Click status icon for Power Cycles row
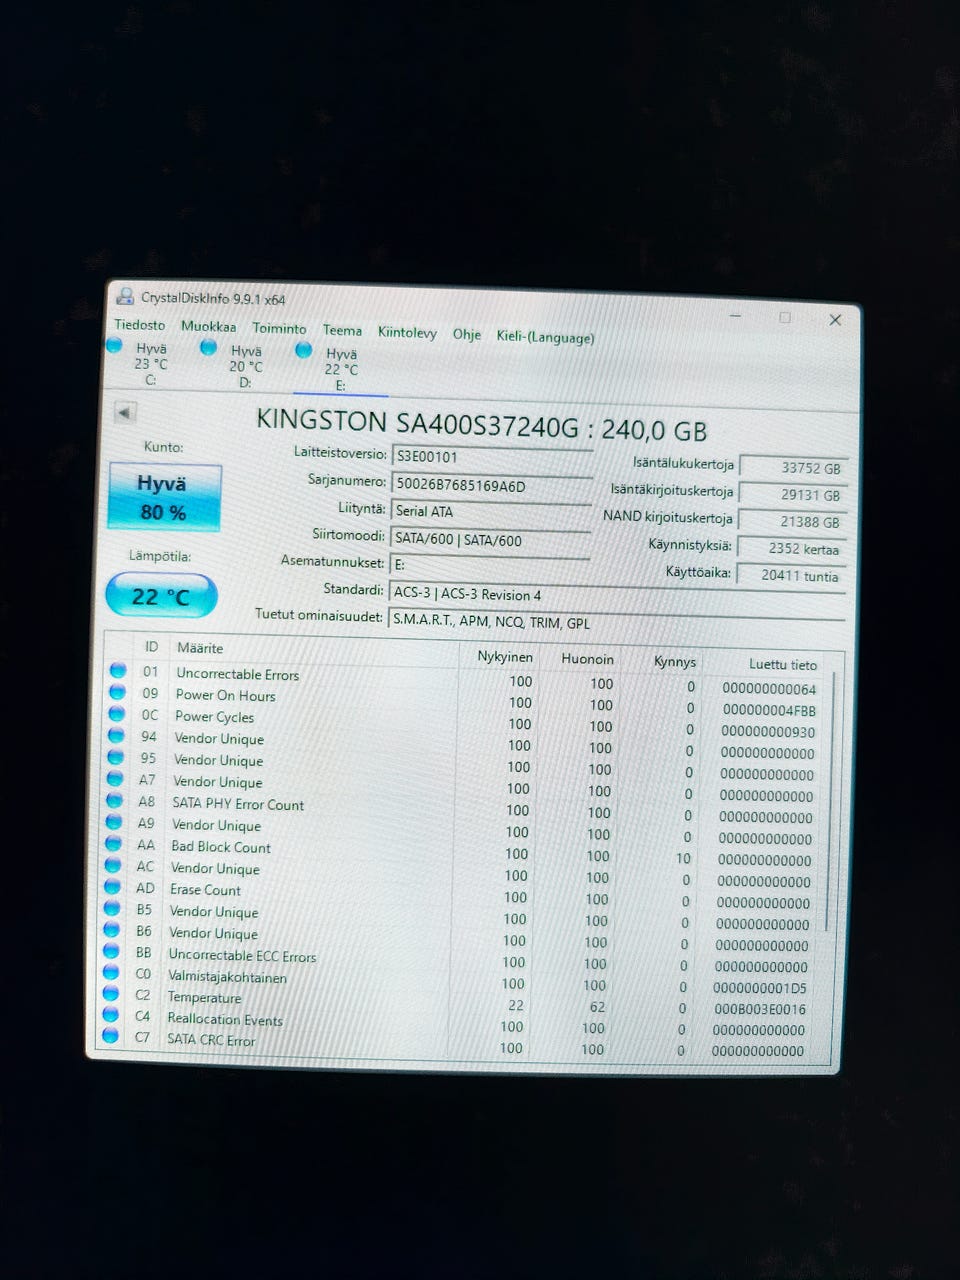The width and height of the screenshot is (960, 1280). (118, 714)
